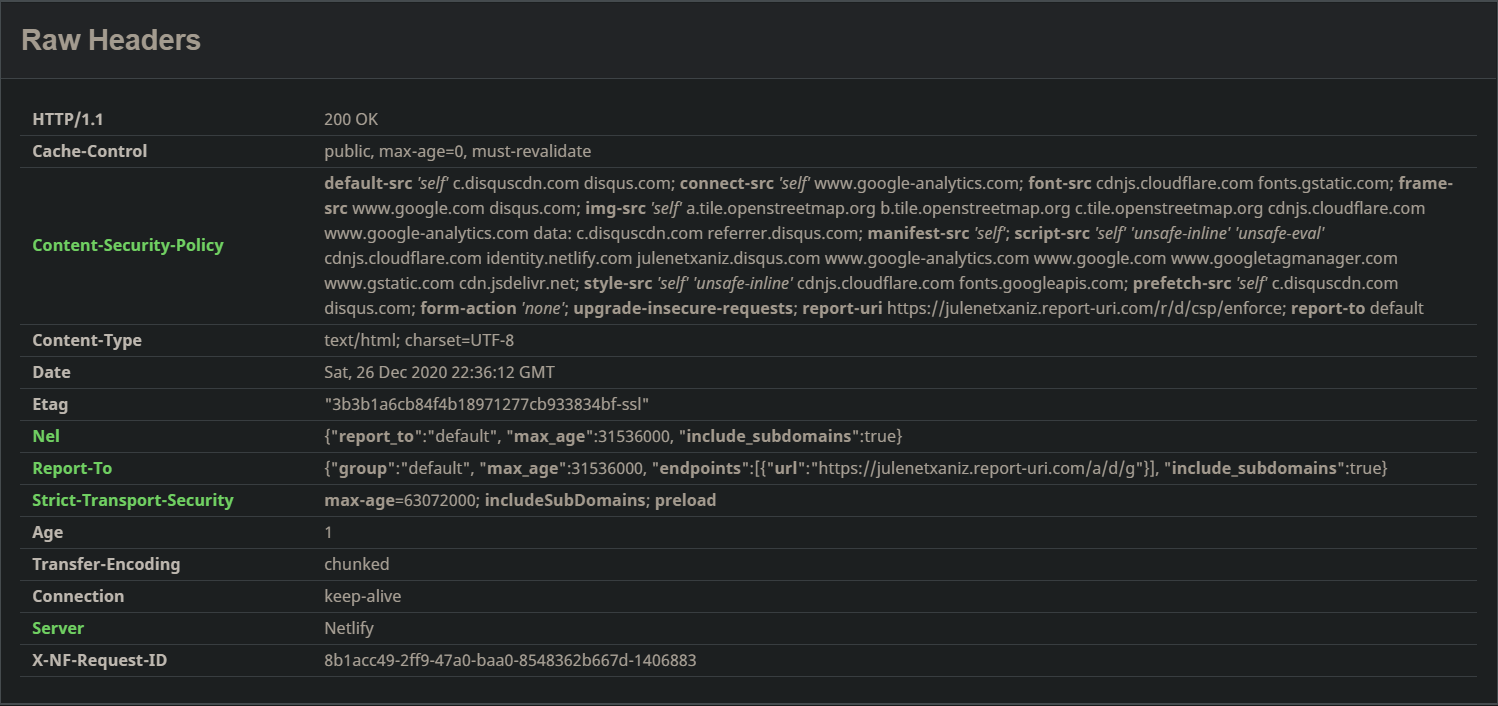Click the Raw Headers section title
The image size is (1498, 706).
(111, 40)
